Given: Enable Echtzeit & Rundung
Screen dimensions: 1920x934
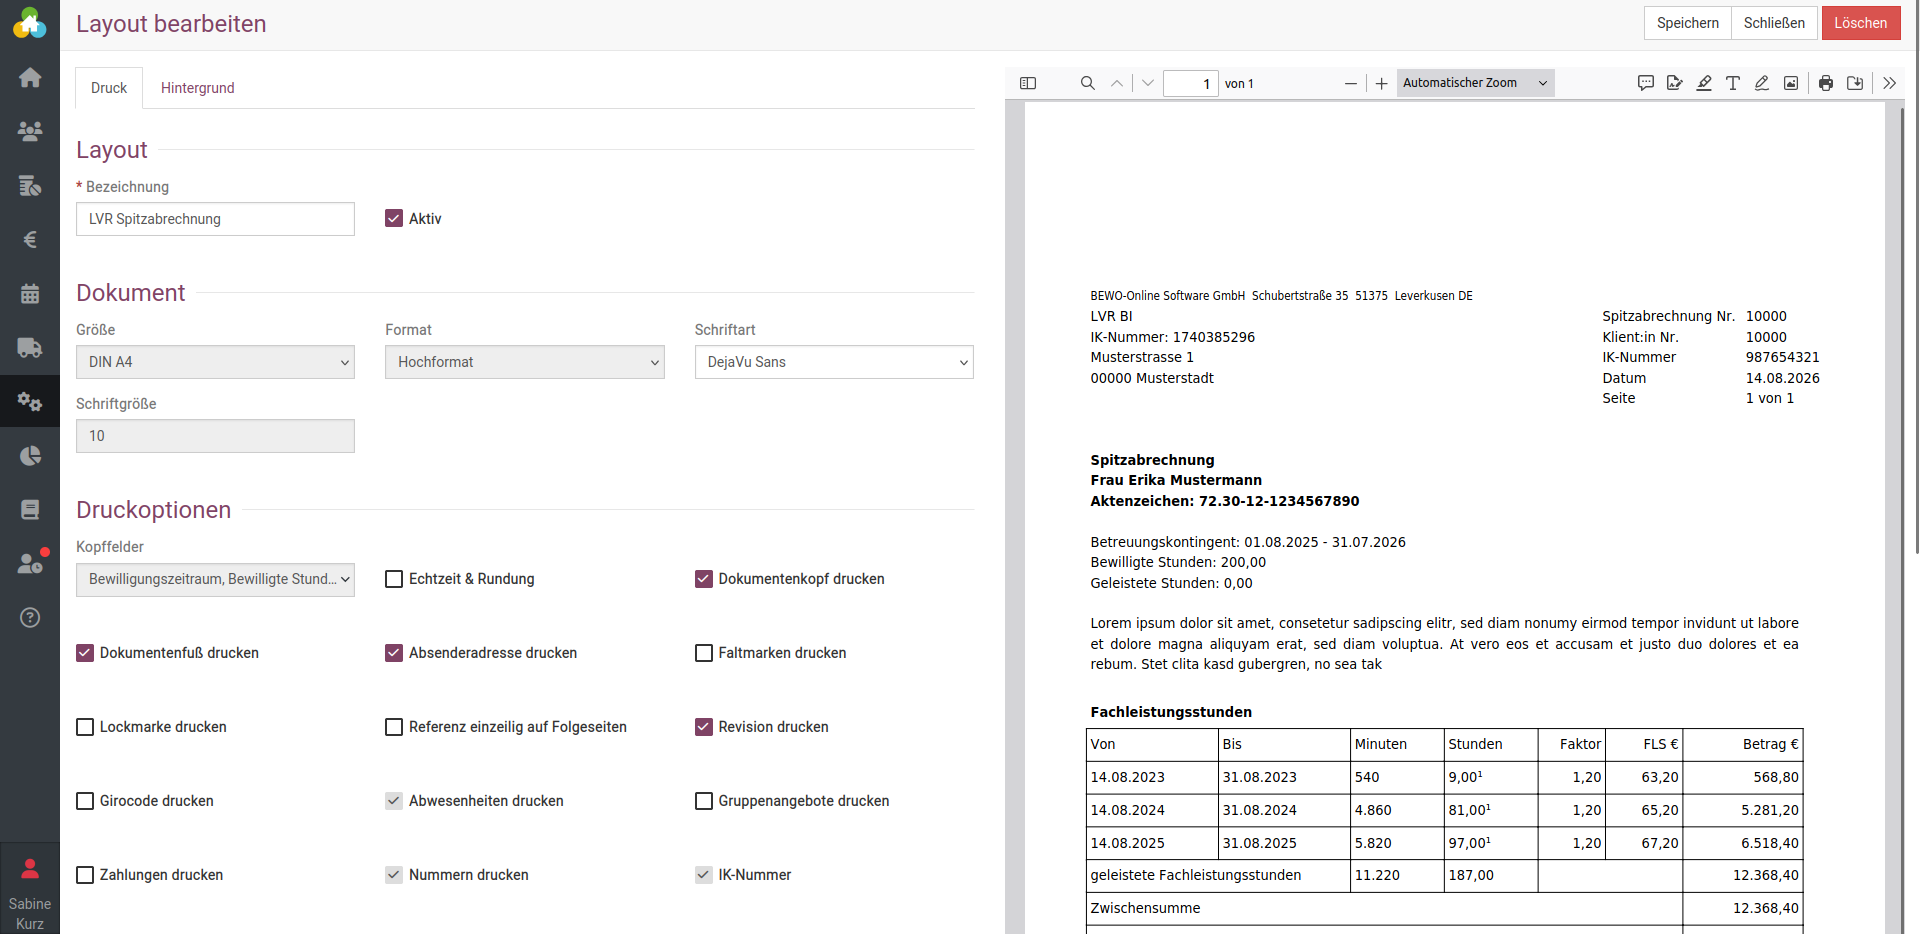Looking at the screenshot, I should point(394,579).
